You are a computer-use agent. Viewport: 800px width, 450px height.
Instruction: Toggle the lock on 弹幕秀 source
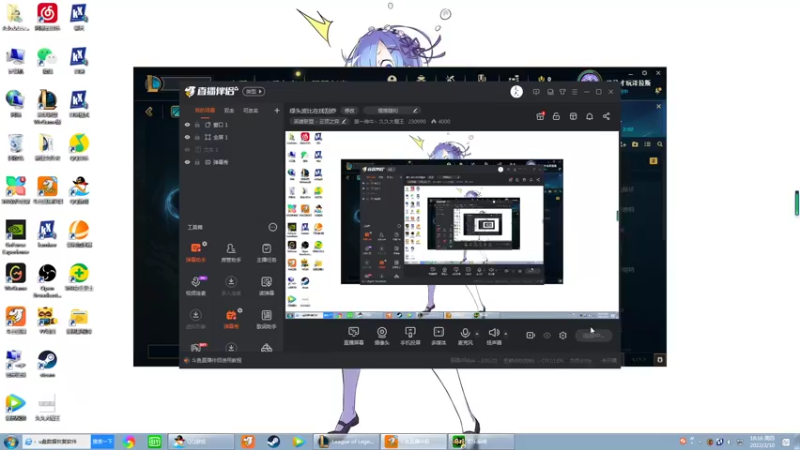point(197,162)
